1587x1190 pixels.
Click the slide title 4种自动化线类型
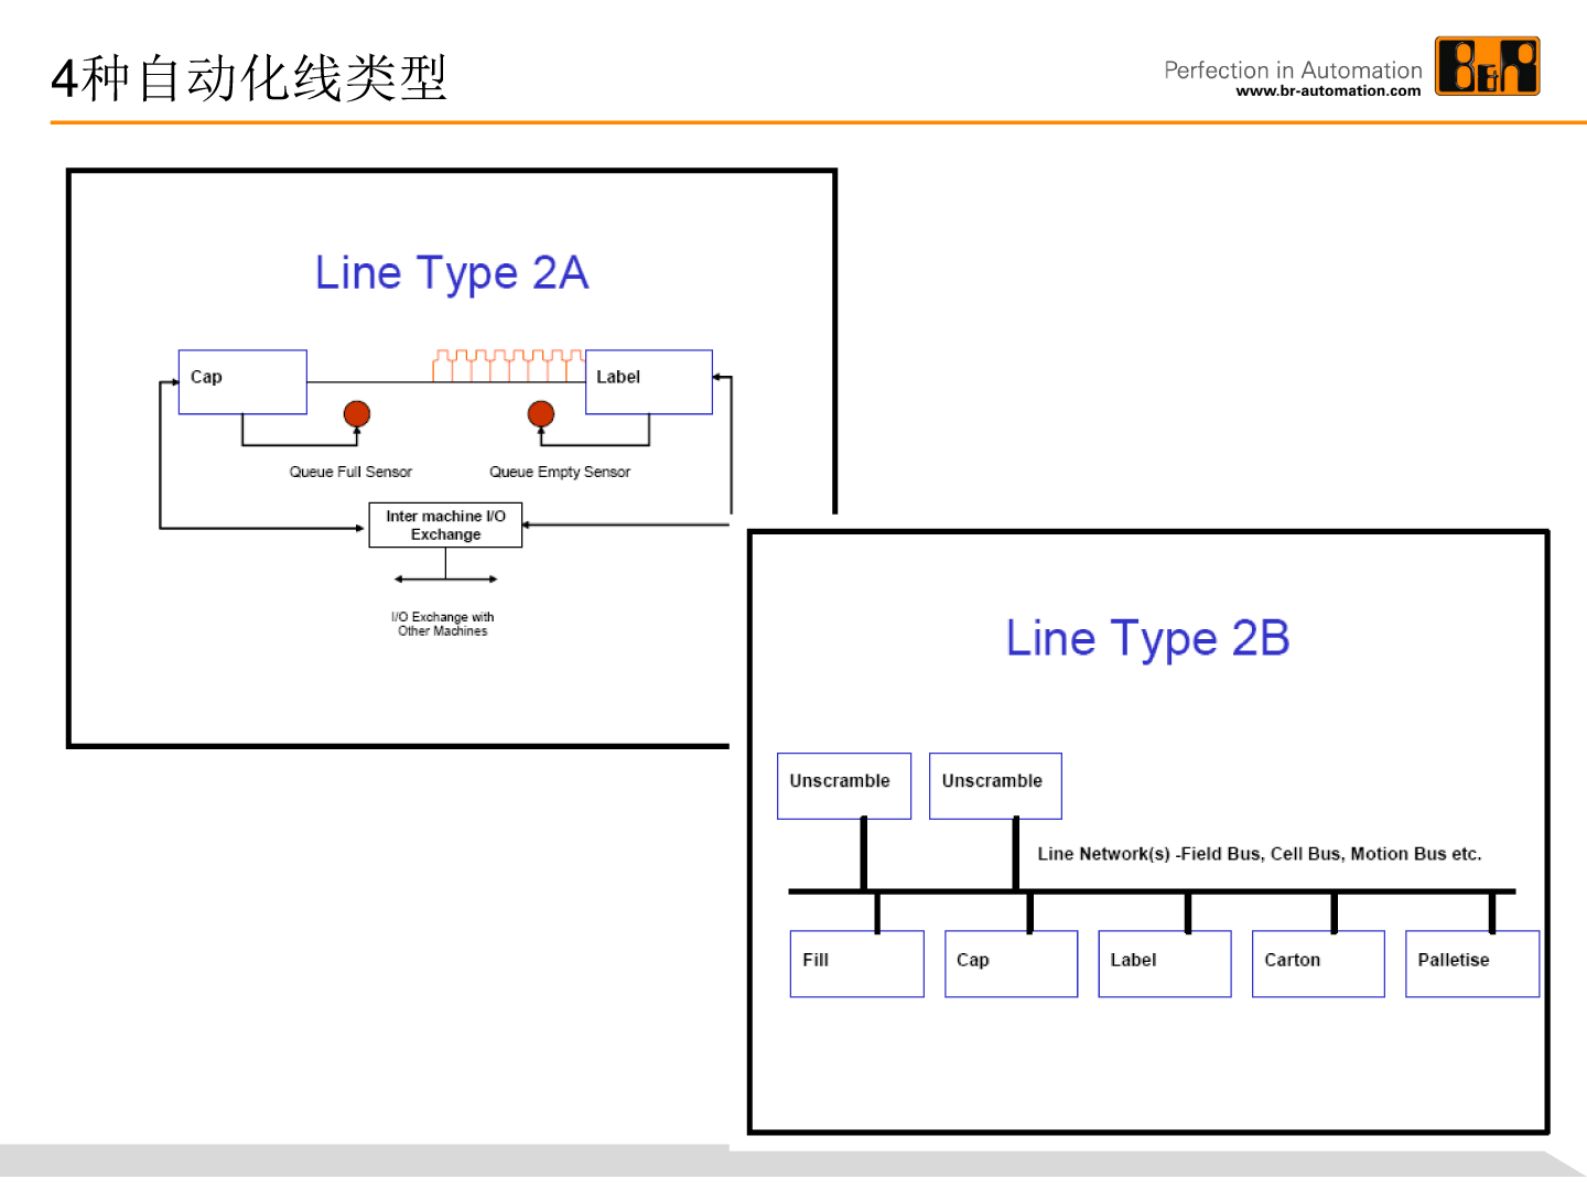[x=249, y=79]
